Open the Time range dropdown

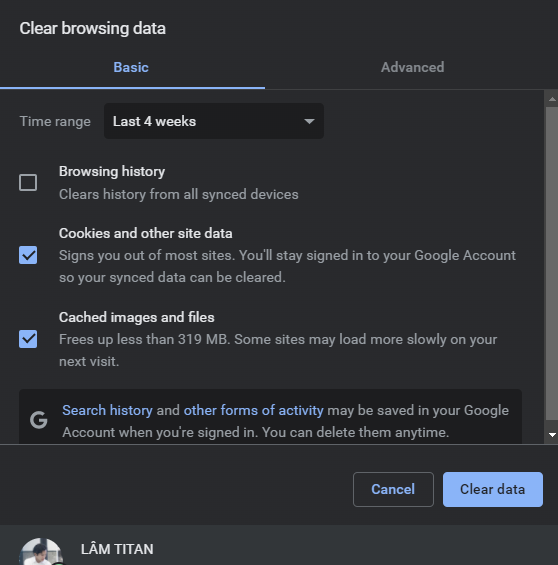tap(214, 121)
